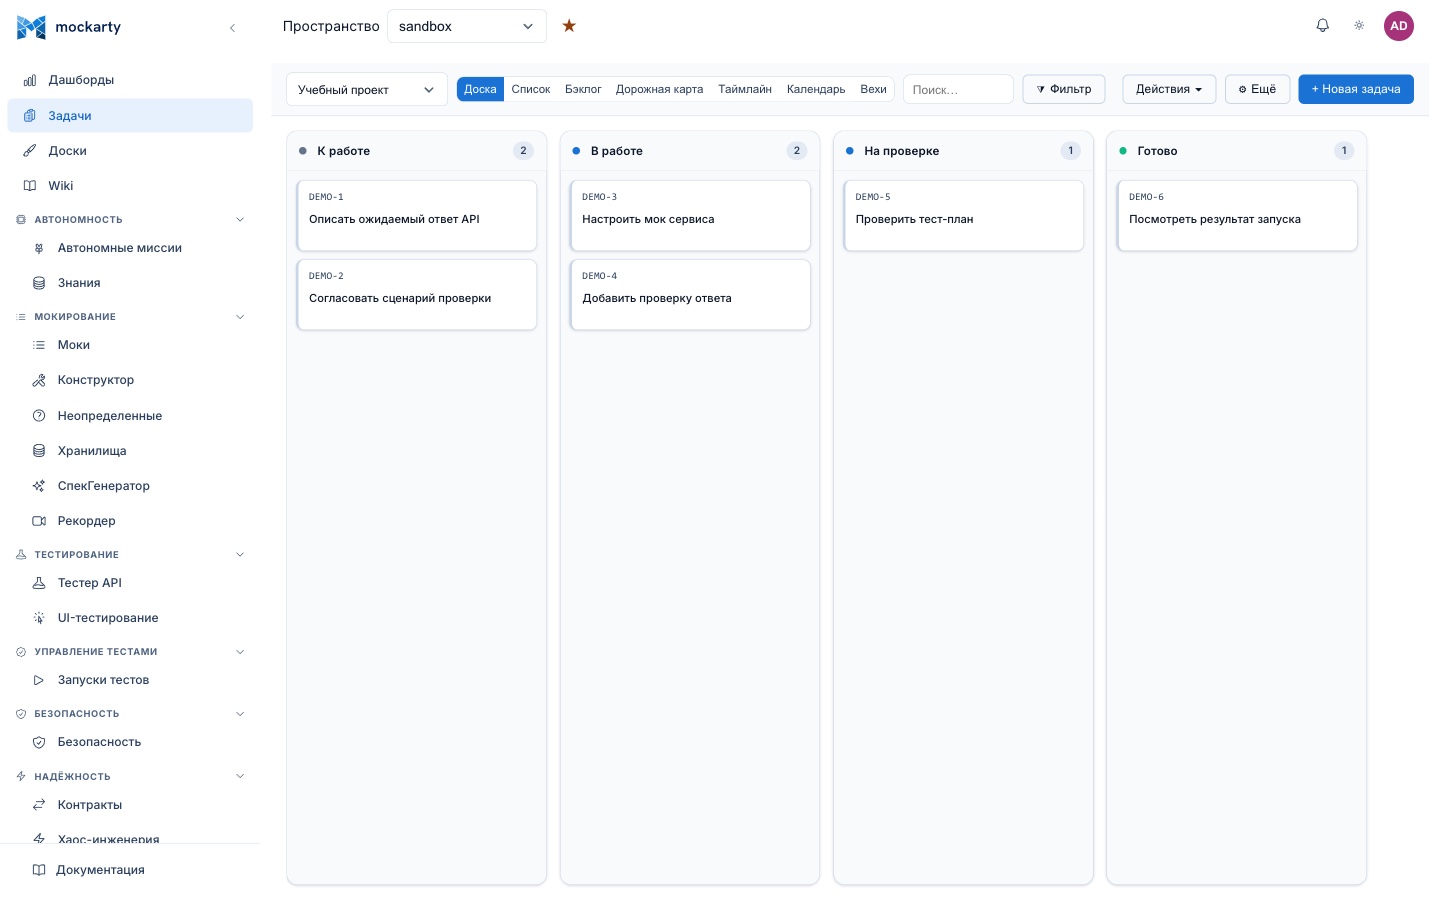
Task: Click the Ещё button
Action: click(1257, 89)
